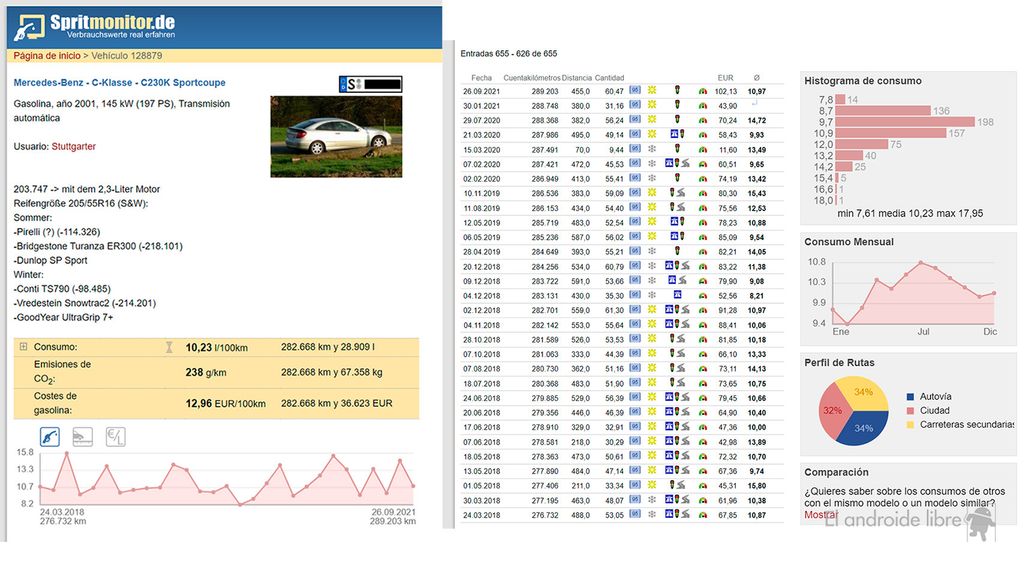Sort by average Ø column header

tap(756, 78)
